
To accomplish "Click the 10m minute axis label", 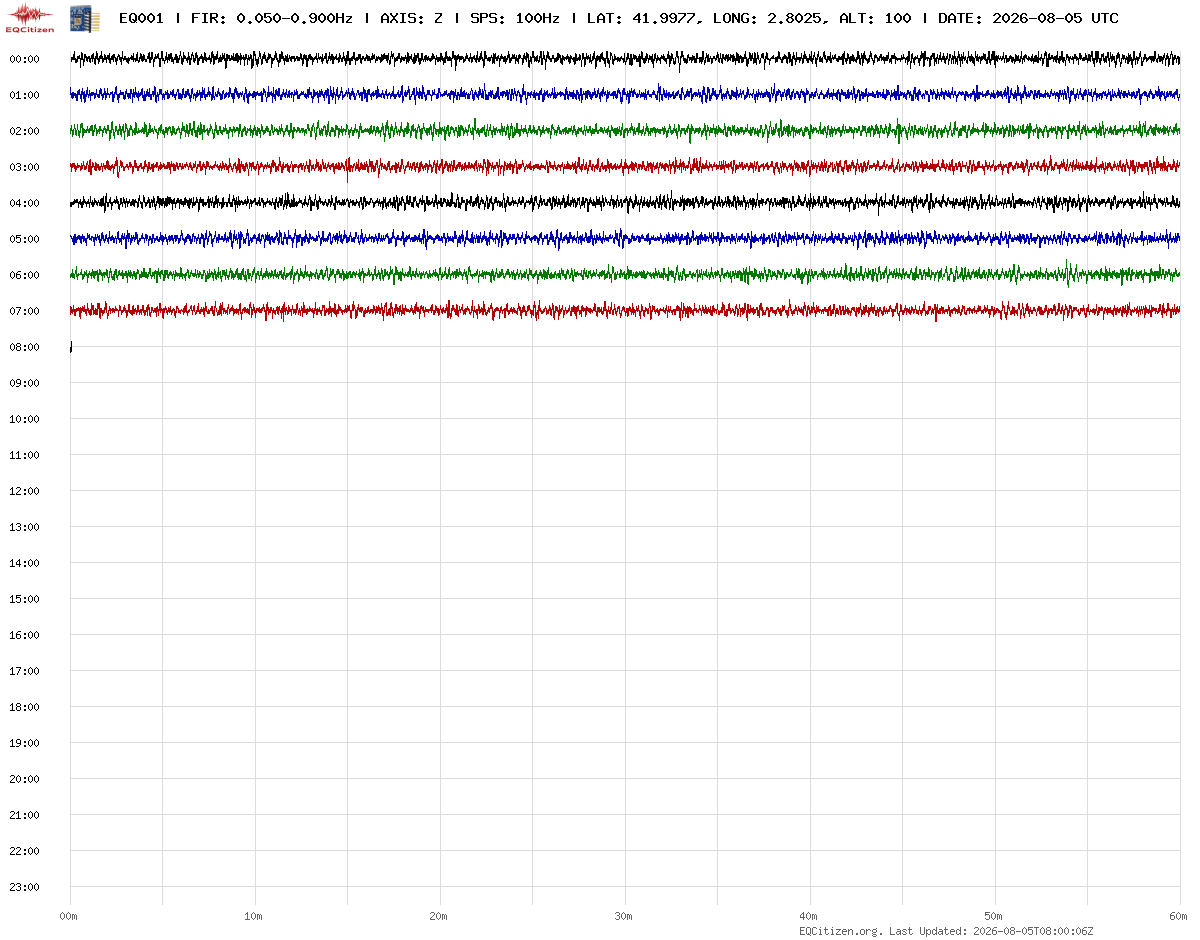I will click(253, 916).
